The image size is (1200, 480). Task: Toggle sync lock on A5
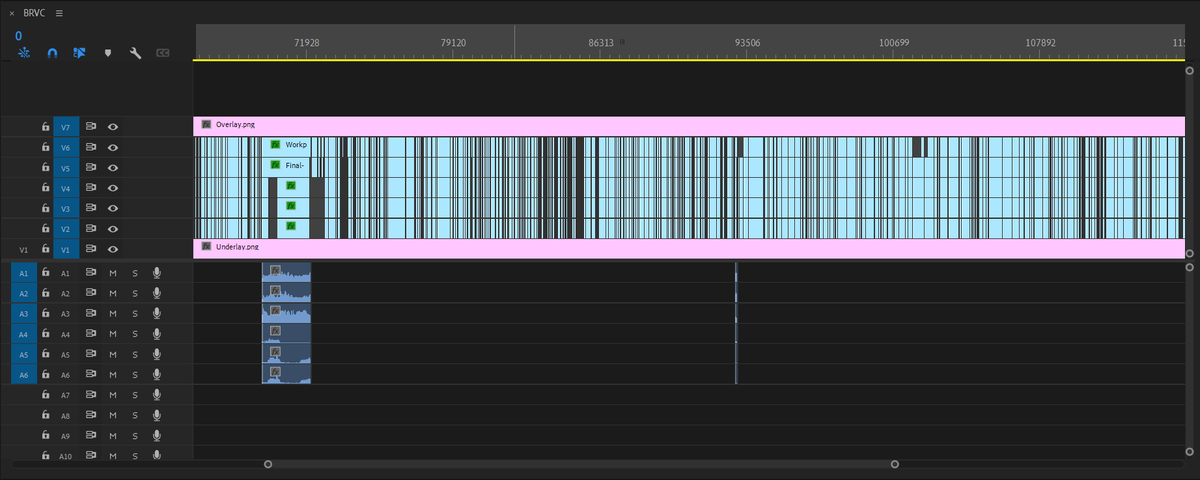coord(90,354)
